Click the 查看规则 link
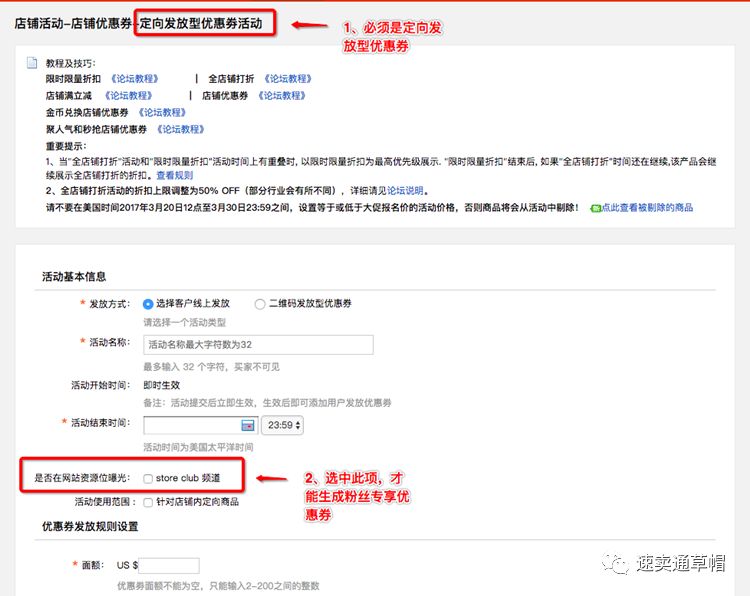Image resolution: width=750 pixels, height=596 pixels. pos(174,175)
